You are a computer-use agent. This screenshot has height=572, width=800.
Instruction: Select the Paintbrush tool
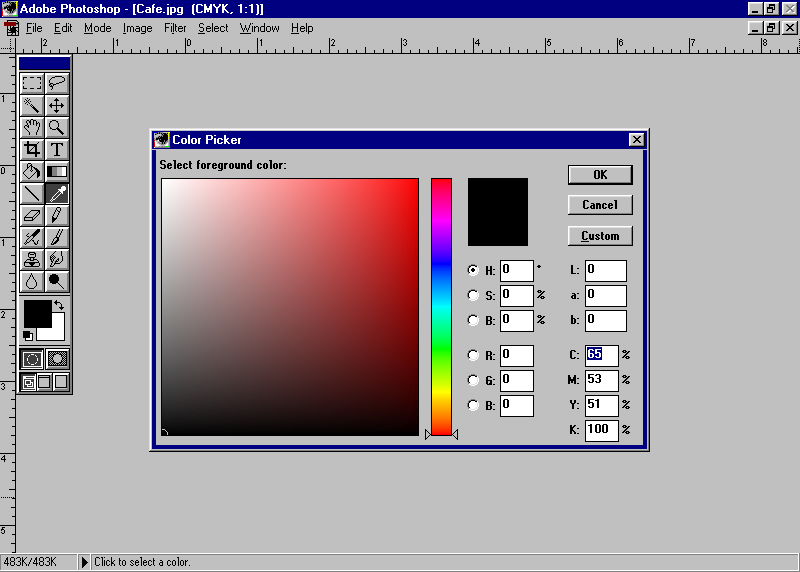[x=57, y=238]
